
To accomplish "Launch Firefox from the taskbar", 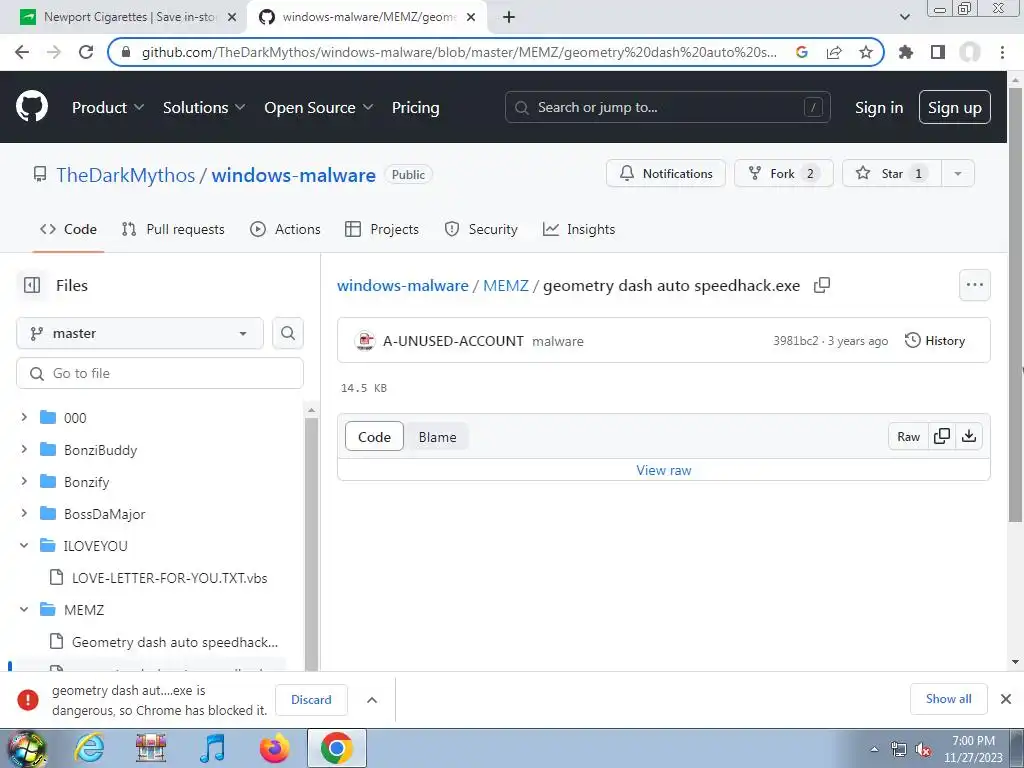I will pyautogui.click(x=274, y=748).
